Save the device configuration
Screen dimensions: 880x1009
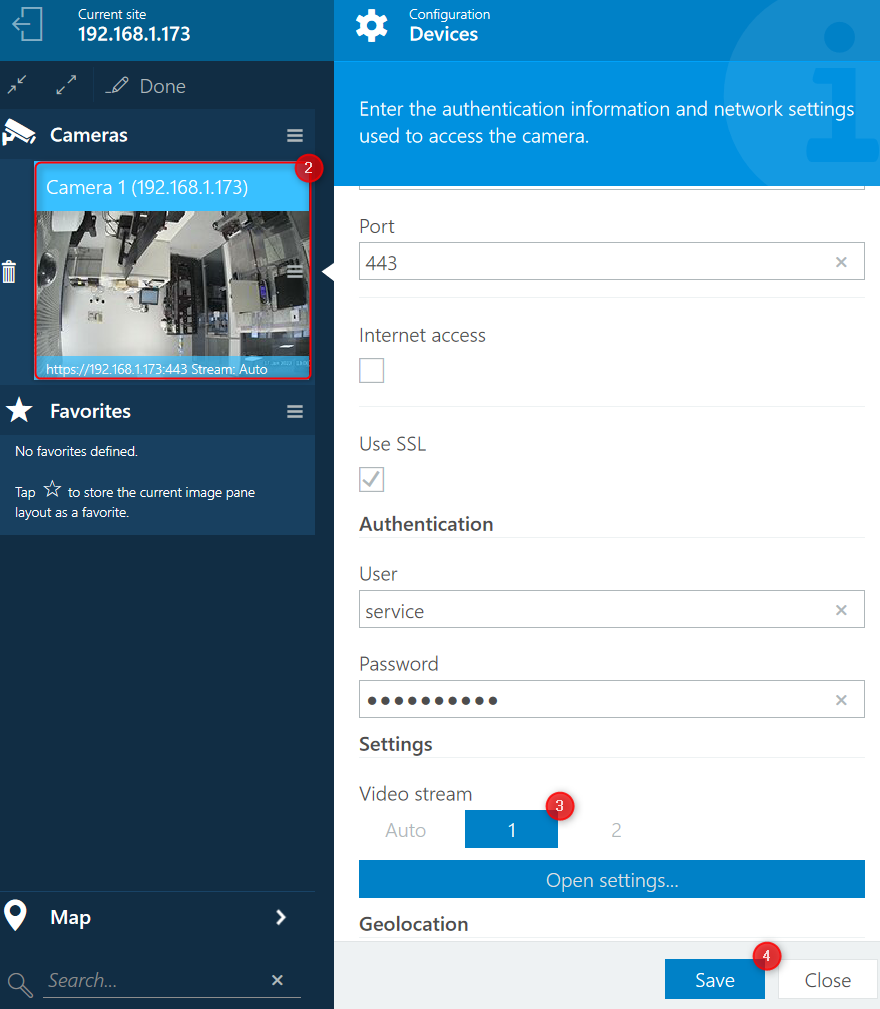715,979
